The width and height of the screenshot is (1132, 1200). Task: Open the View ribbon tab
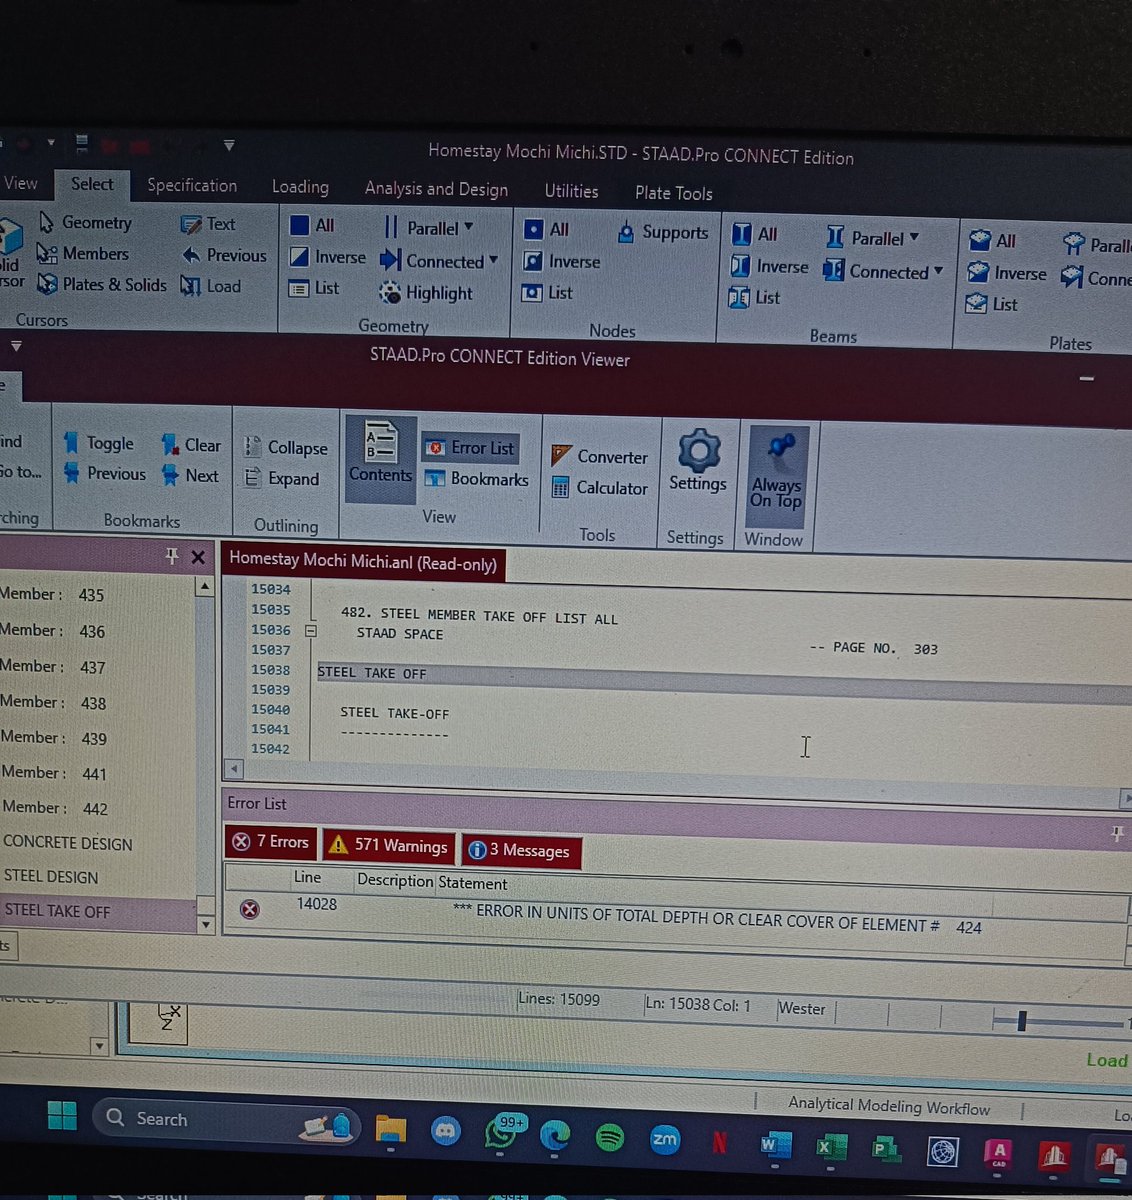pos(20,183)
